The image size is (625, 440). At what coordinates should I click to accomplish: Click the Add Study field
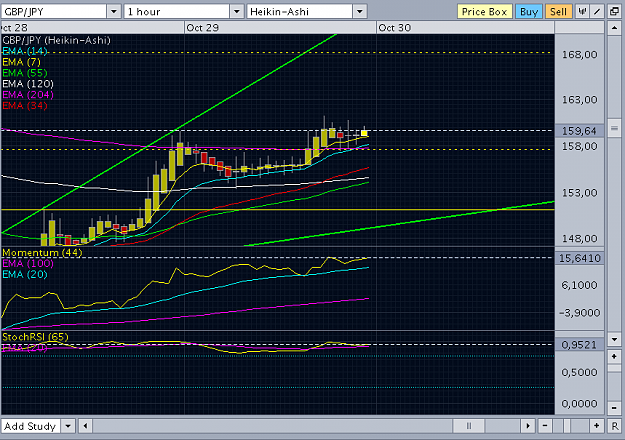coord(31,426)
